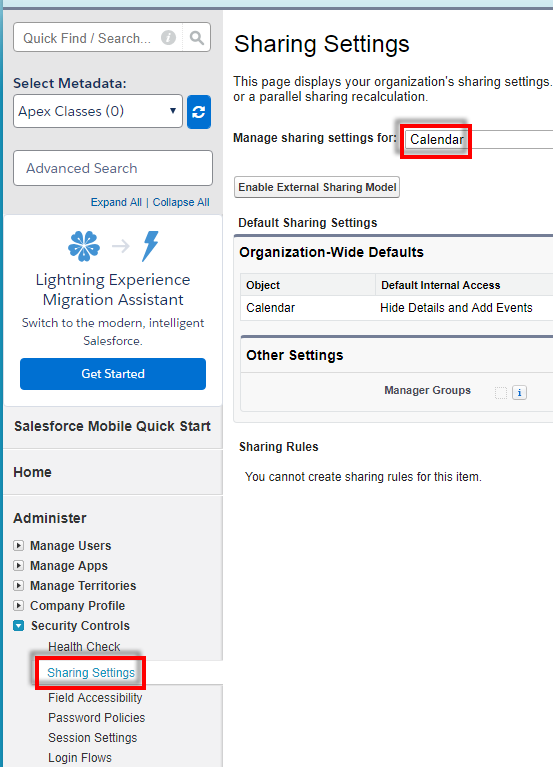This screenshot has width=553, height=767.
Task: Open Salesforce Mobile Quick Start
Action: [x=112, y=427]
